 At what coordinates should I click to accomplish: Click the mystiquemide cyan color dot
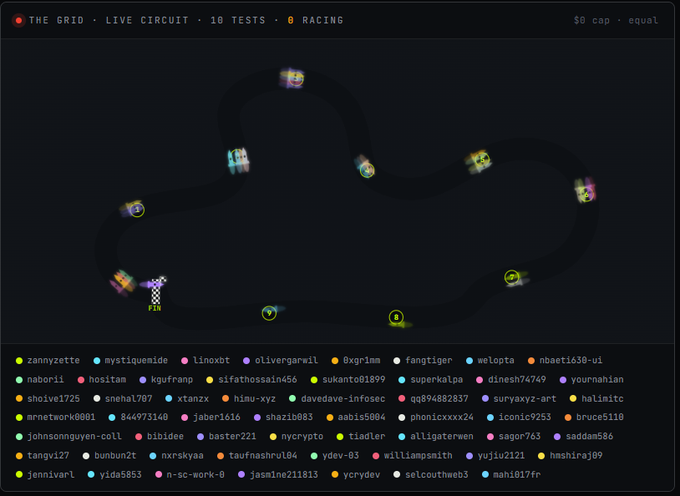pos(97,361)
